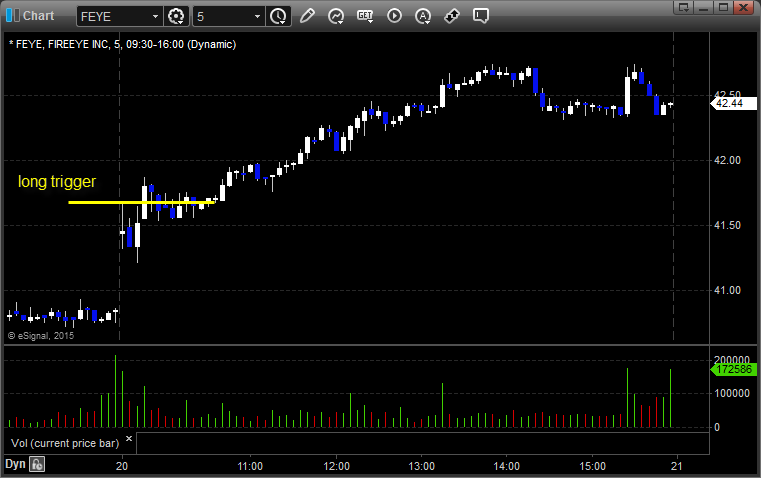Select the yellow long trigger line
This screenshot has width=761, height=478.
coord(141,202)
